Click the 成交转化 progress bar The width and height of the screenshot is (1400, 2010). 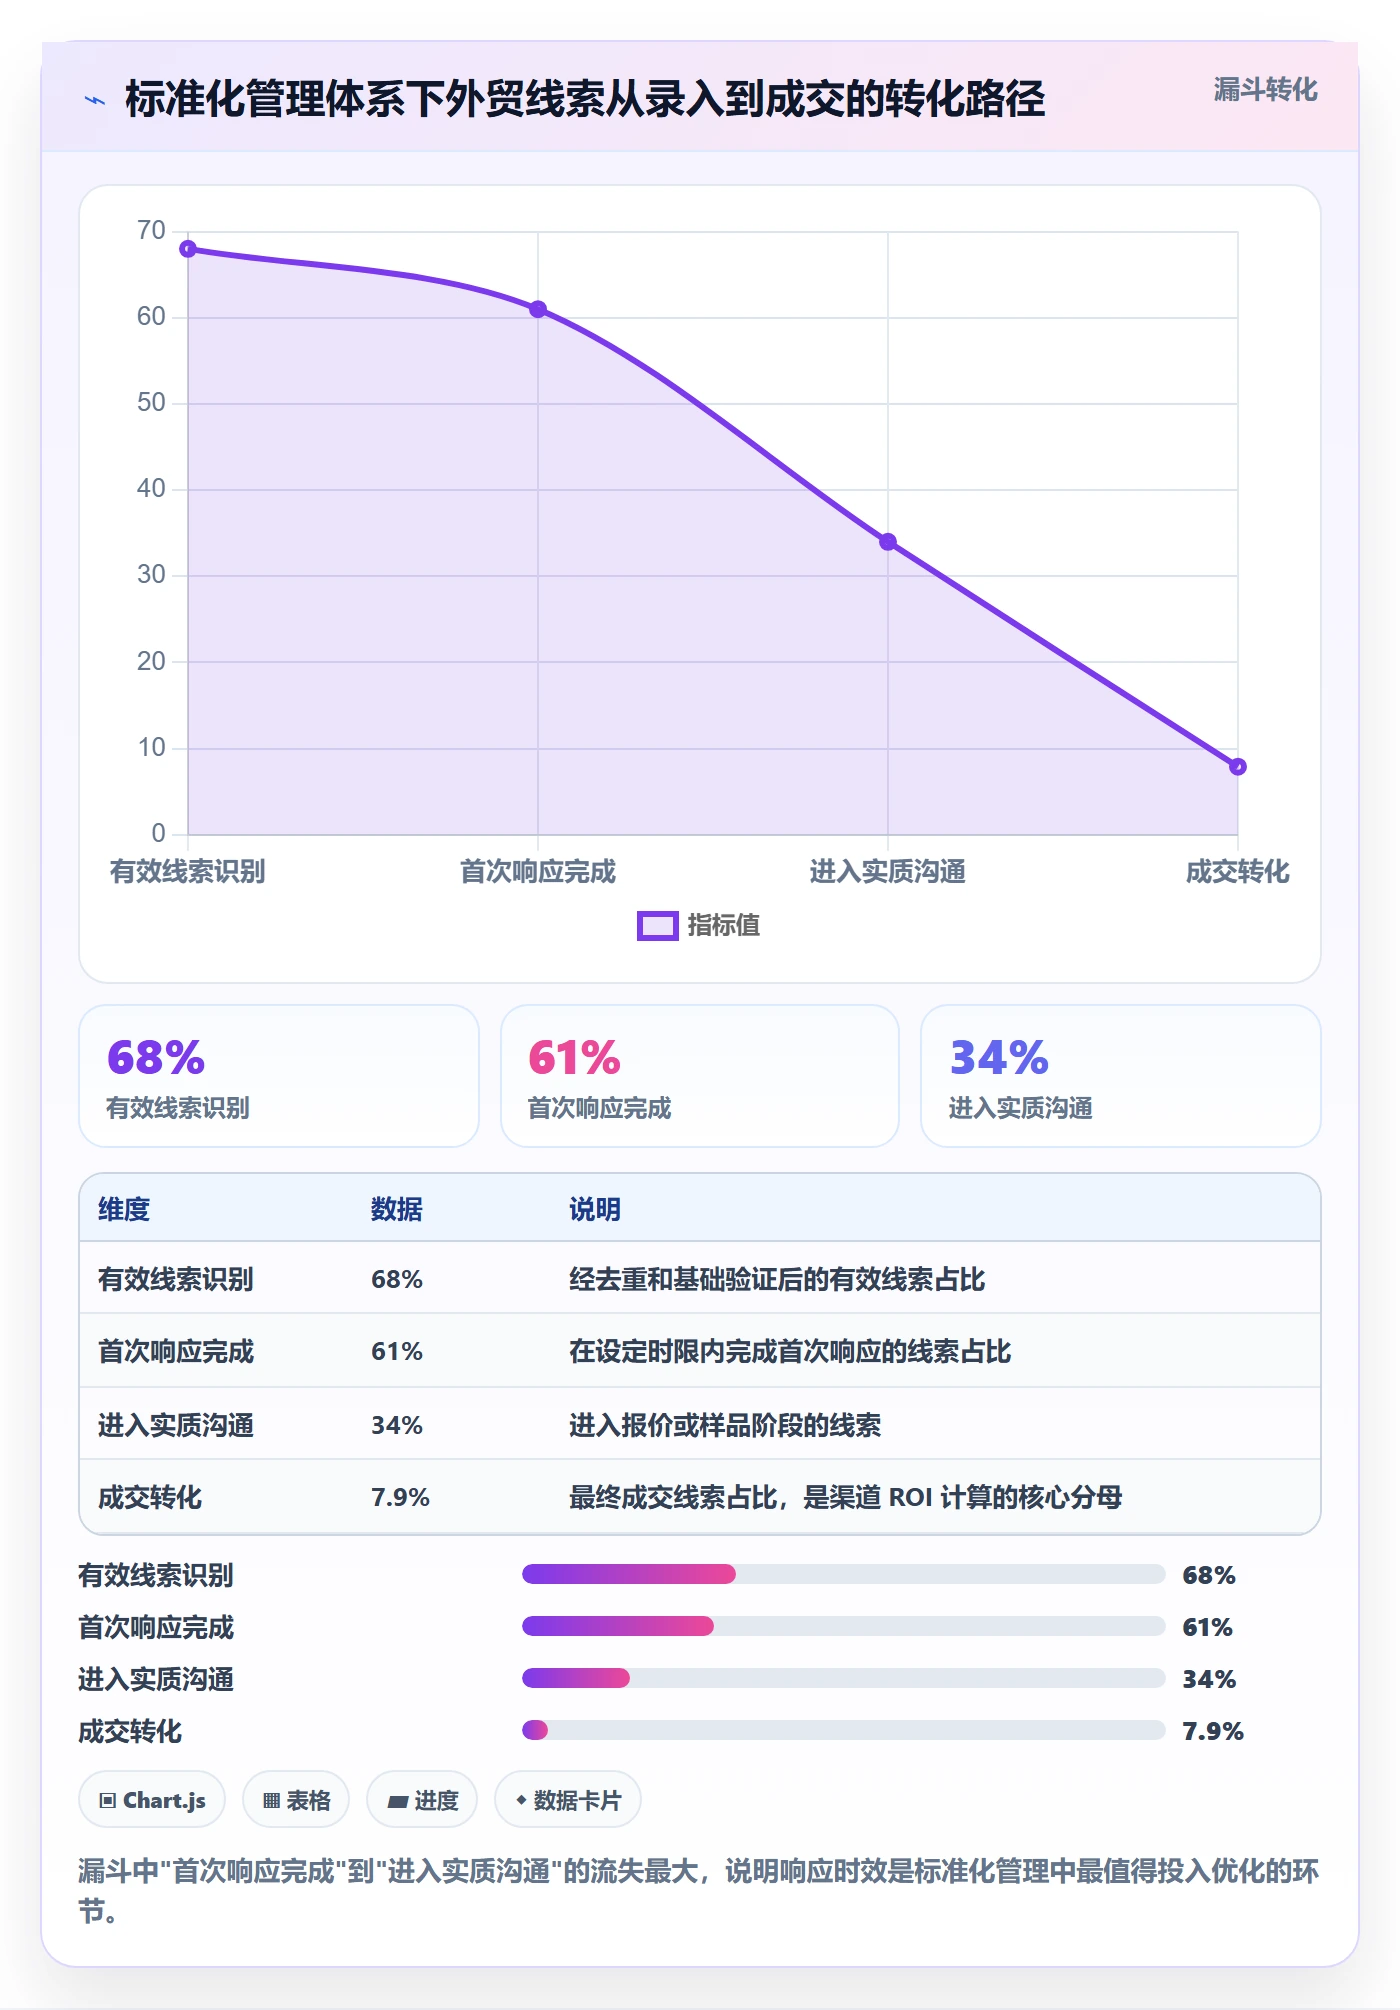pos(843,1730)
